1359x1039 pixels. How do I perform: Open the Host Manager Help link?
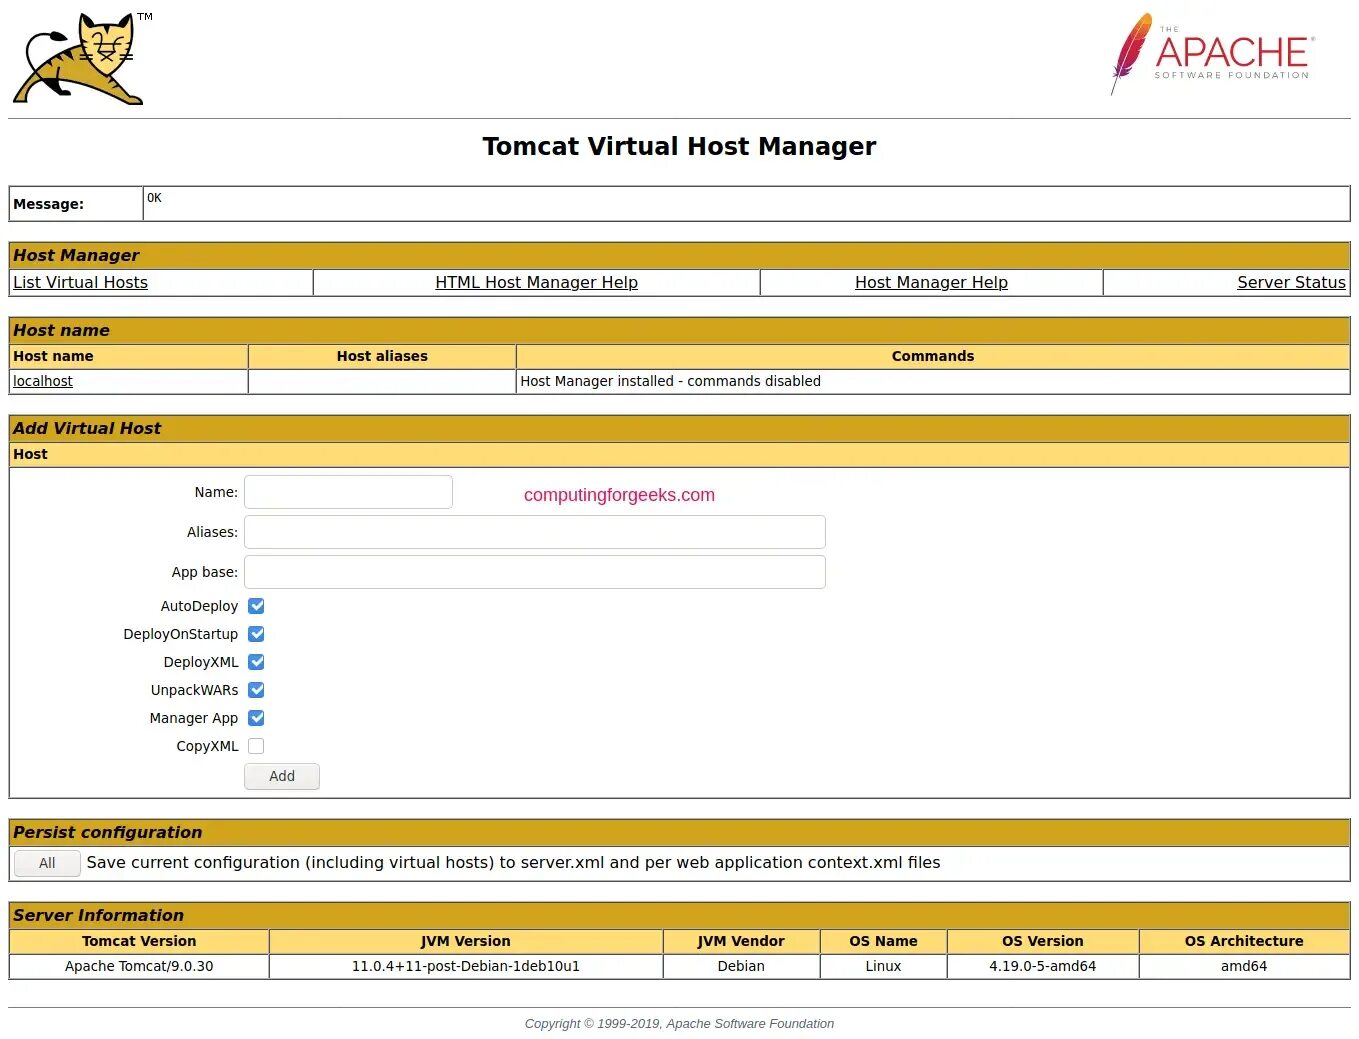click(931, 283)
